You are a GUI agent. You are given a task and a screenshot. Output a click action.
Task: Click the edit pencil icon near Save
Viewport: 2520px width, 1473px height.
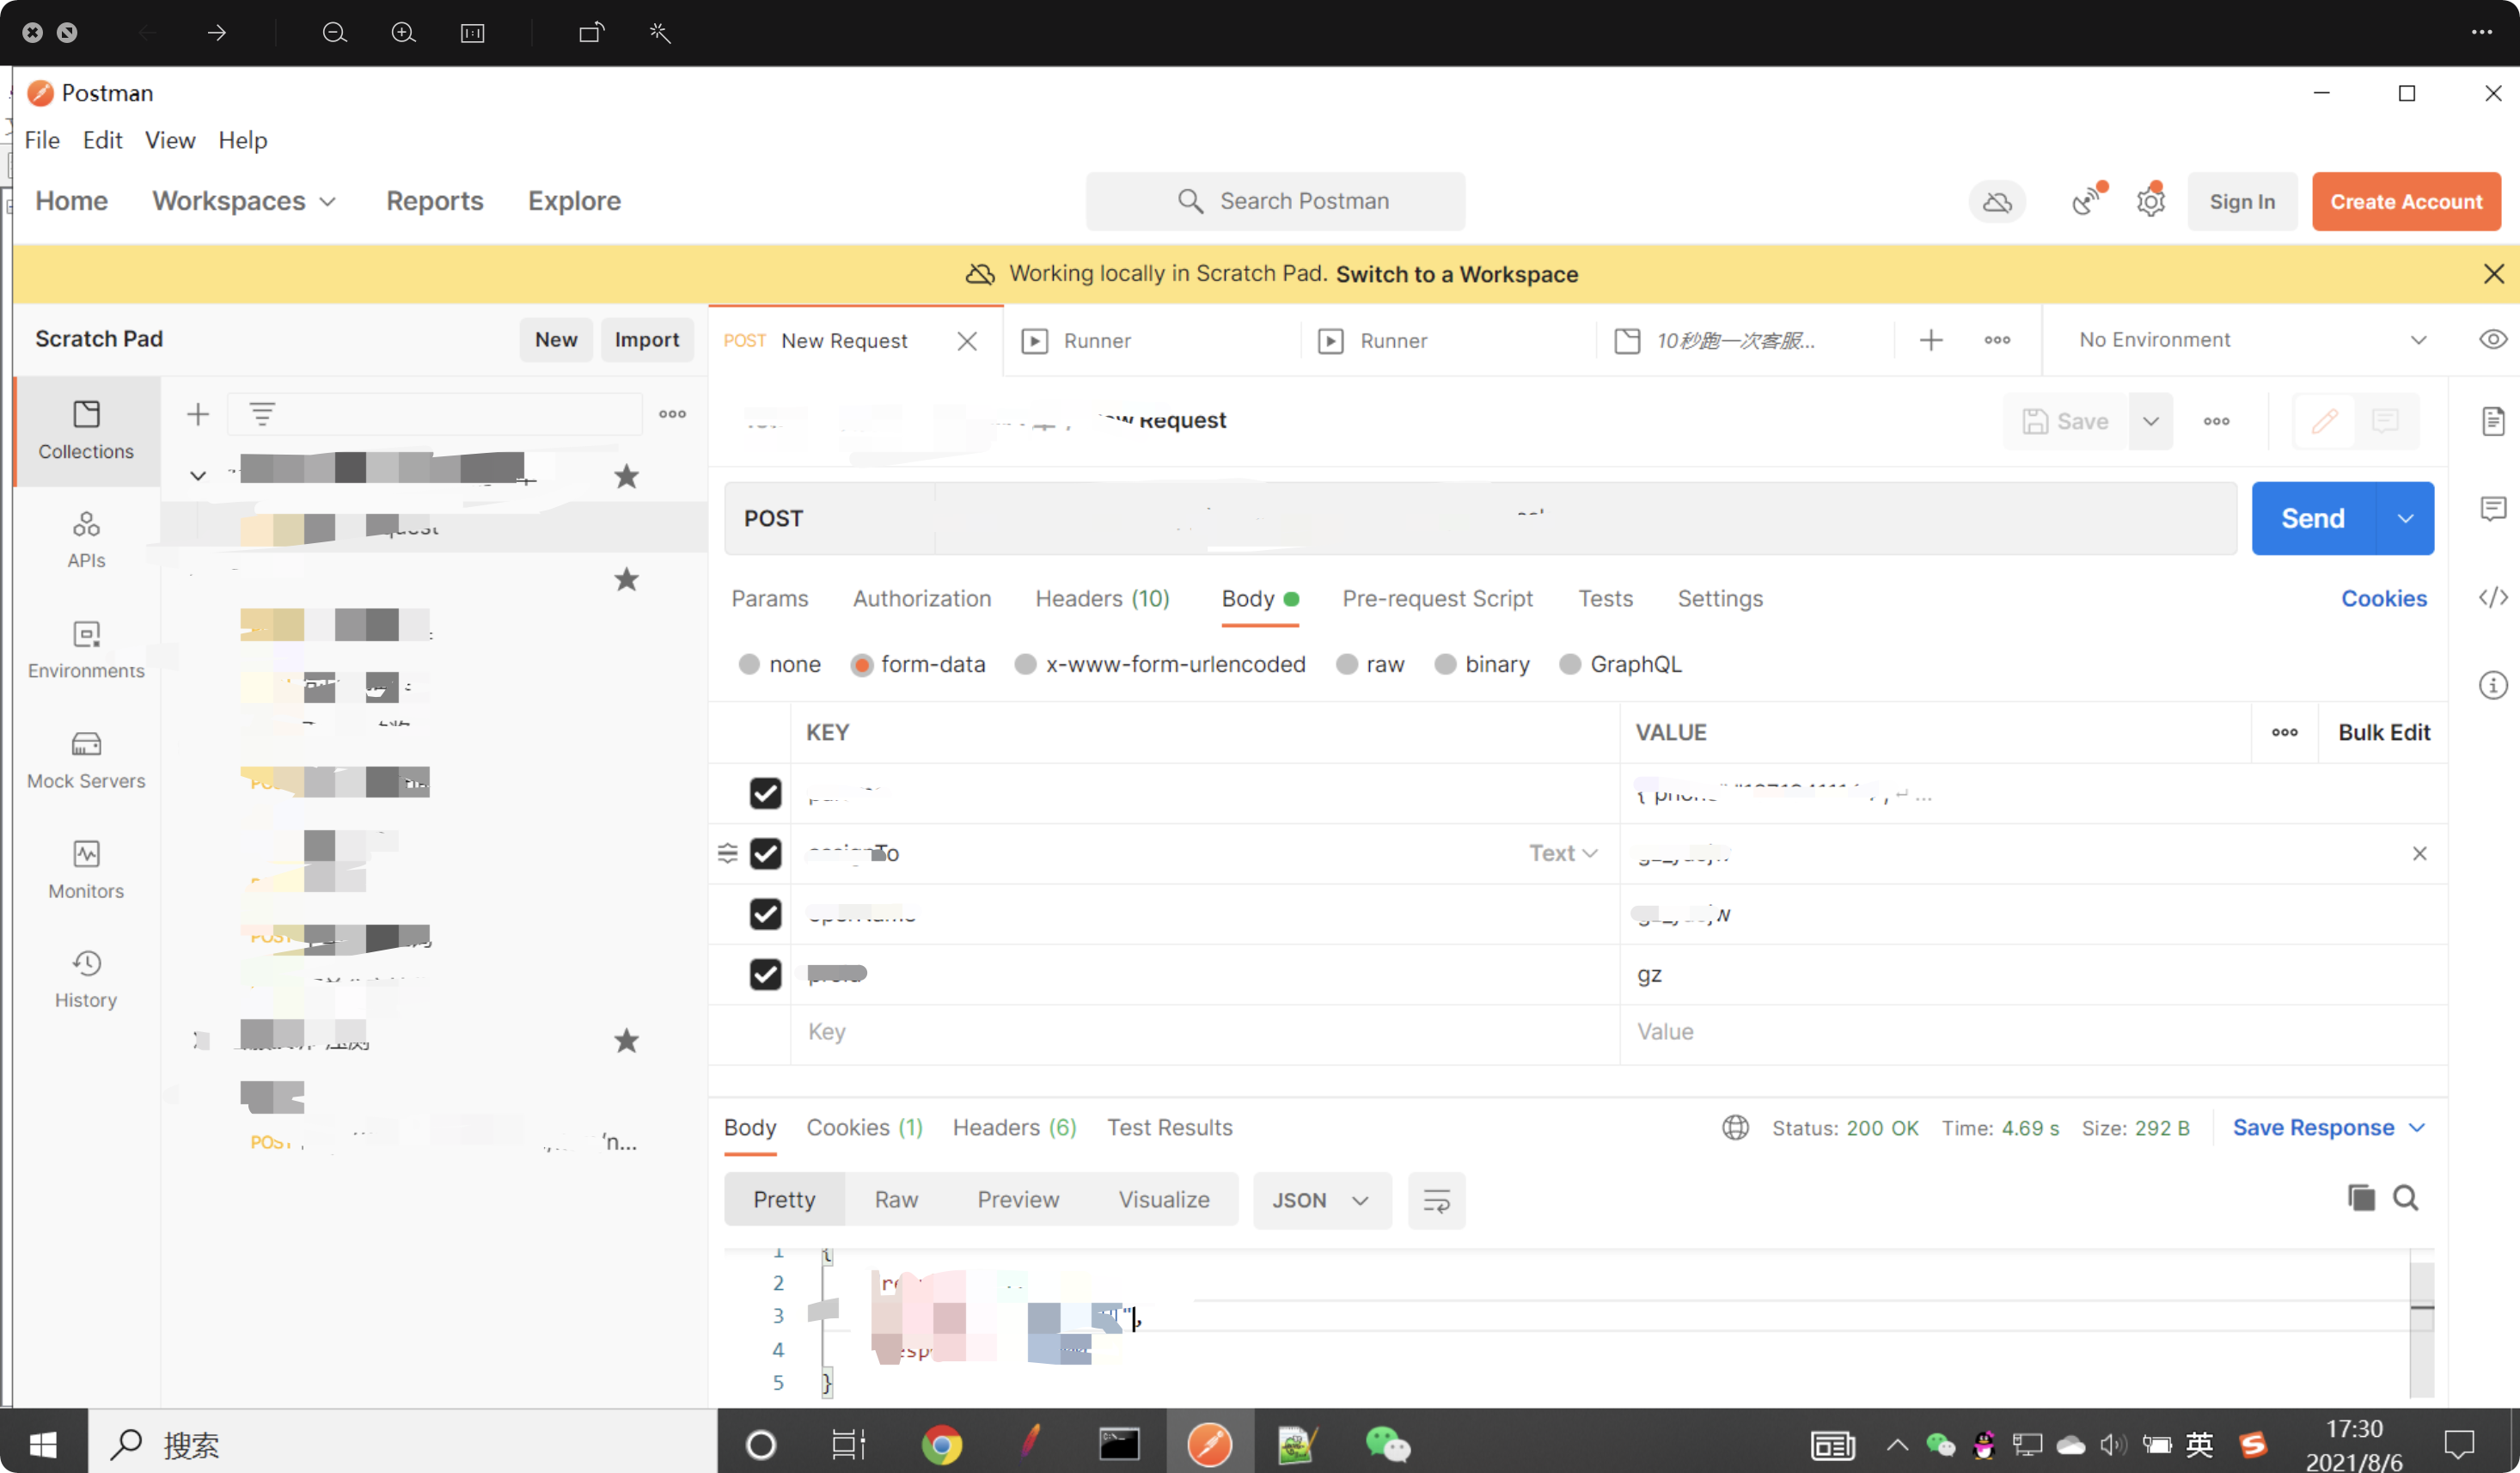pos(2325,421)
